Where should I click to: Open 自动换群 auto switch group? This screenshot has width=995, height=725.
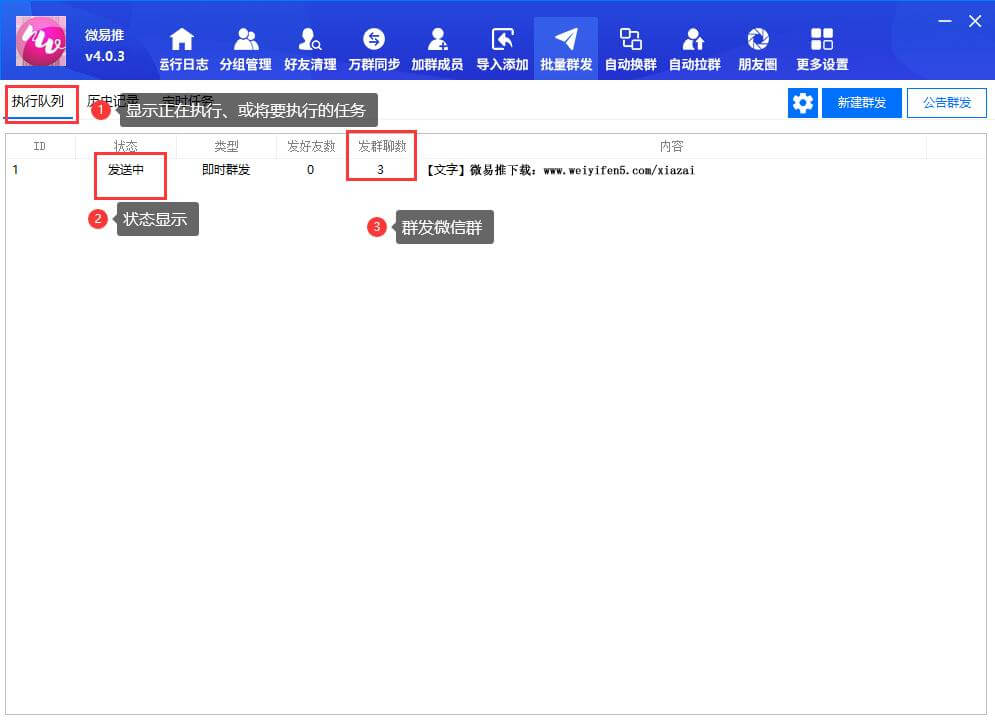tap(630, 49)
